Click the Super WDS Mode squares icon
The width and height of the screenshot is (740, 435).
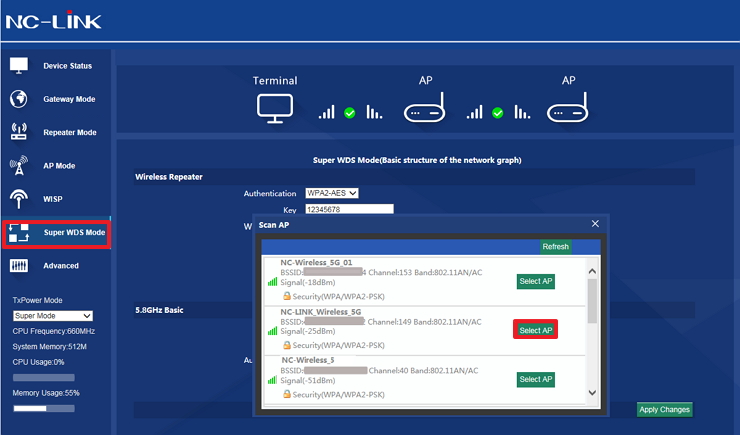tap(19, 233)
